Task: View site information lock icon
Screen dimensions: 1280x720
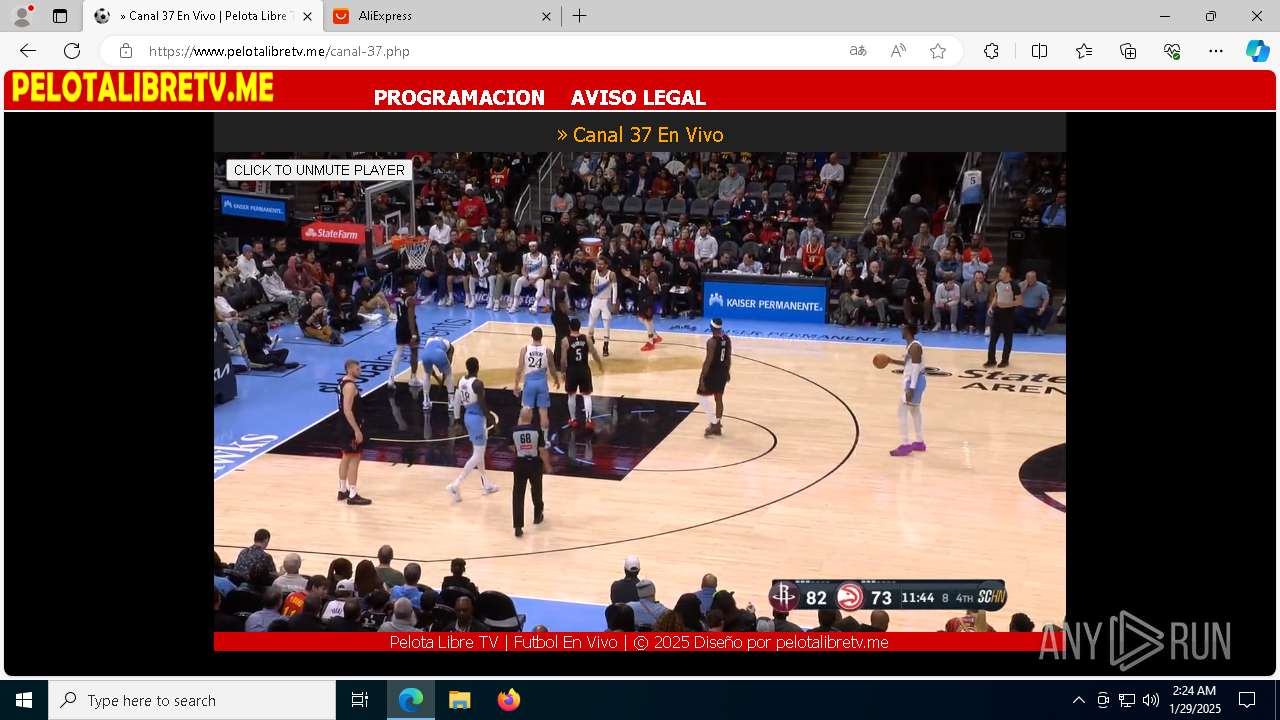Action: pyautogui.click(x=125, y=51)
